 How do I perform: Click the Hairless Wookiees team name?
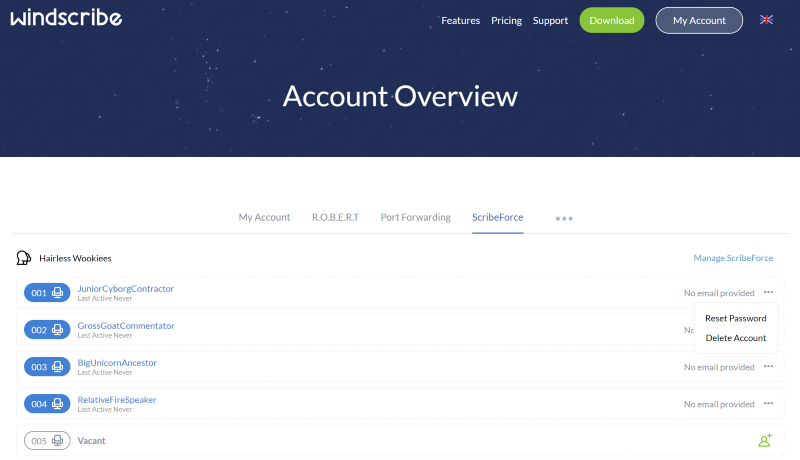pyautogui.click(x=75, y=259)
